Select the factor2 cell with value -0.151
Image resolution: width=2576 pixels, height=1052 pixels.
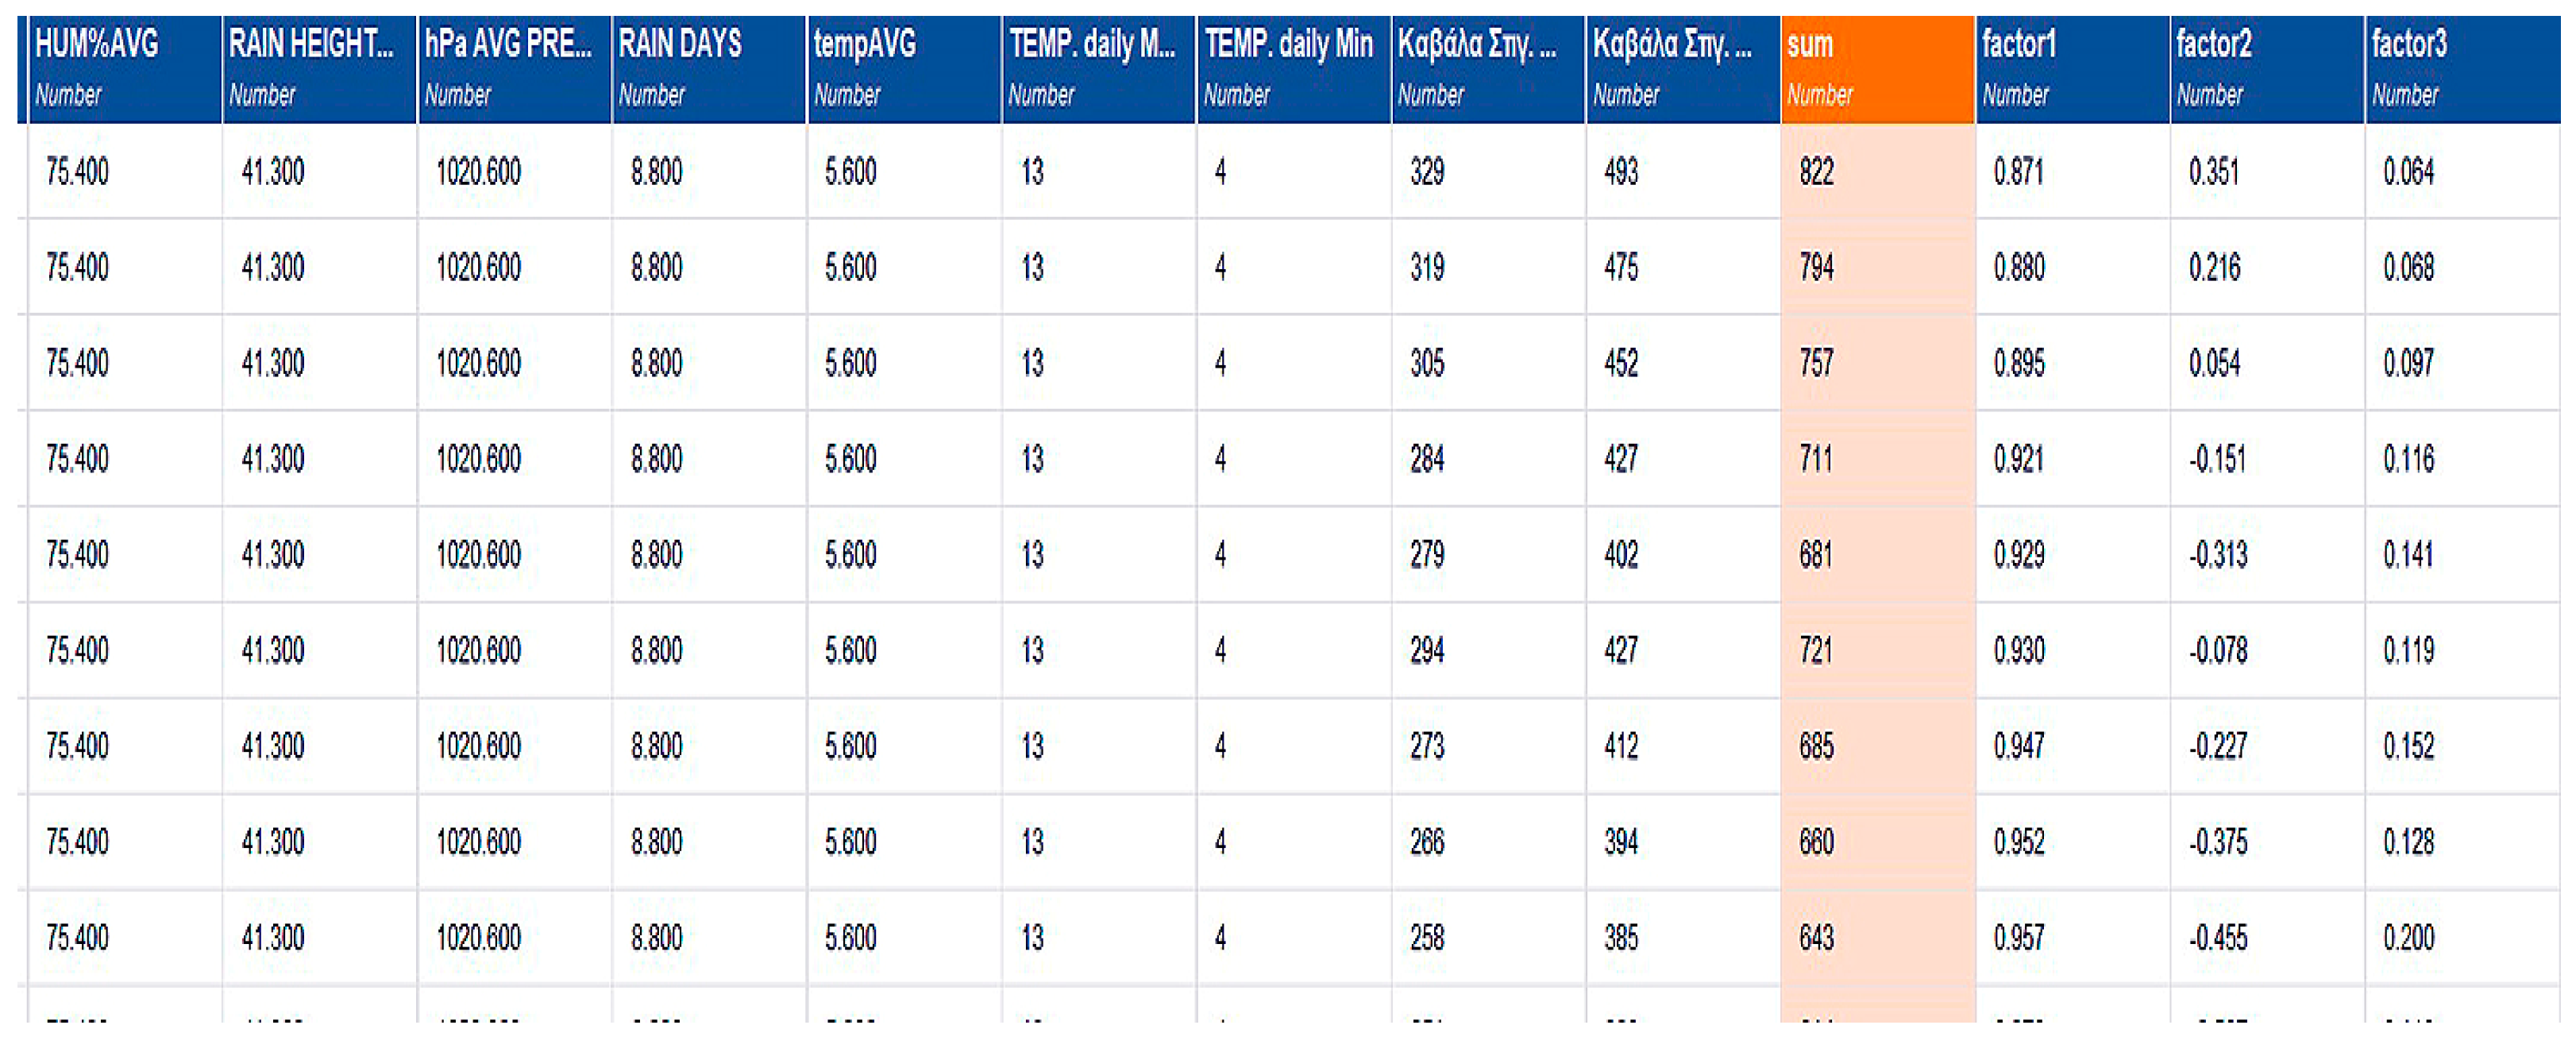coord(2217,459)
